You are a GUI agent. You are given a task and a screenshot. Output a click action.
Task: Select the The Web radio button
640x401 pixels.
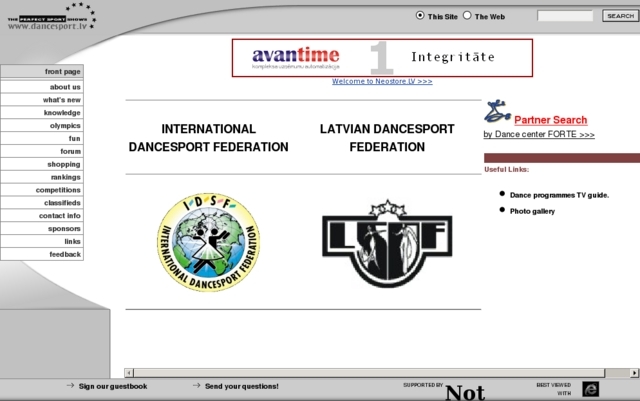point(467,16)
